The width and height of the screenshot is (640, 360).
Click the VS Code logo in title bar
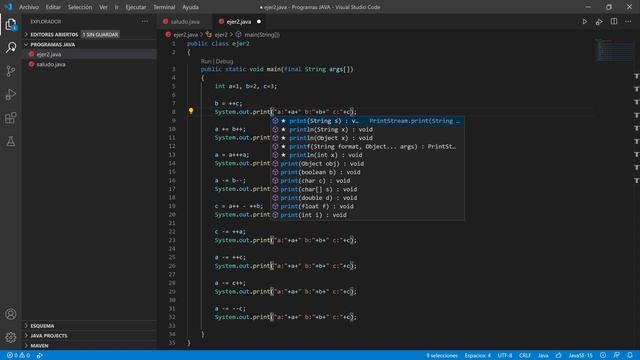coord(8,7)
